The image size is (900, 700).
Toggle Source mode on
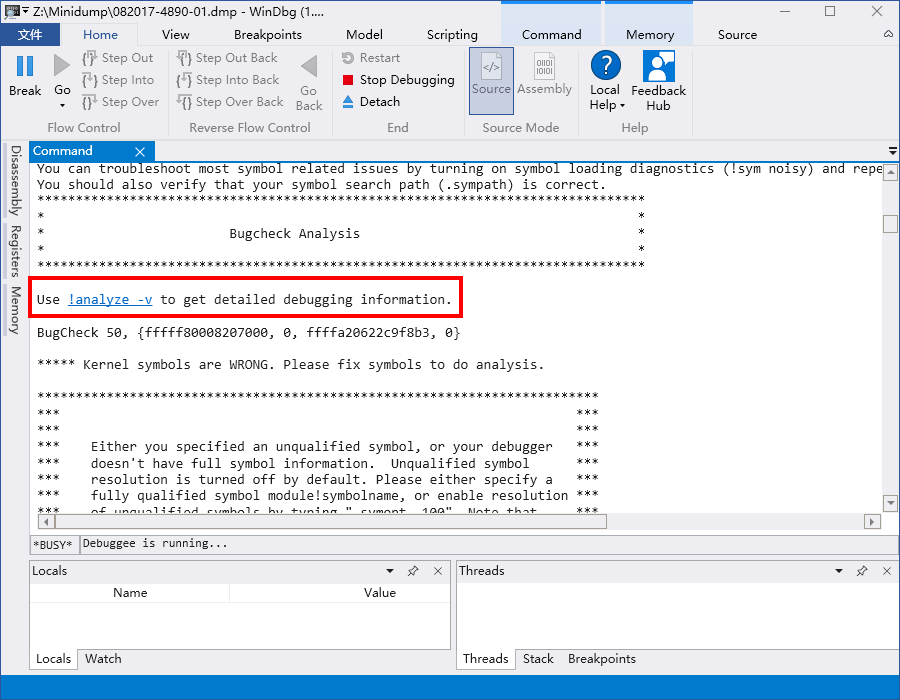[x=491, y=68]
